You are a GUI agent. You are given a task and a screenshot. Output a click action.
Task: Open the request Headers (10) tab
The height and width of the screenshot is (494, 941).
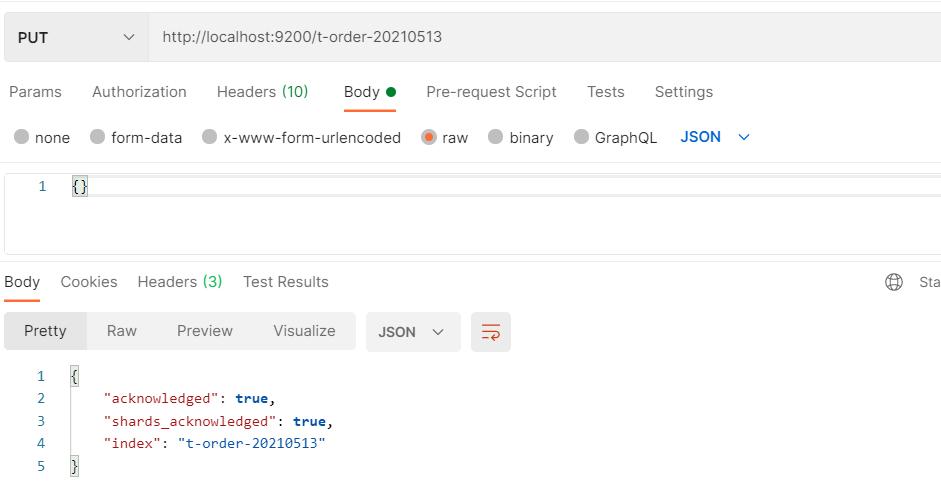tap(262, 92)
